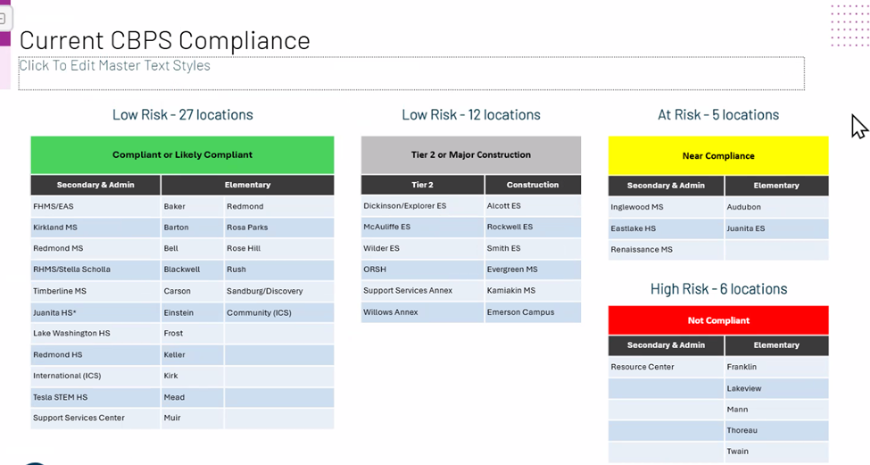Click the red Not Compliant header
This screenshot has width=870, height=465.
click(x=718, y=321)
